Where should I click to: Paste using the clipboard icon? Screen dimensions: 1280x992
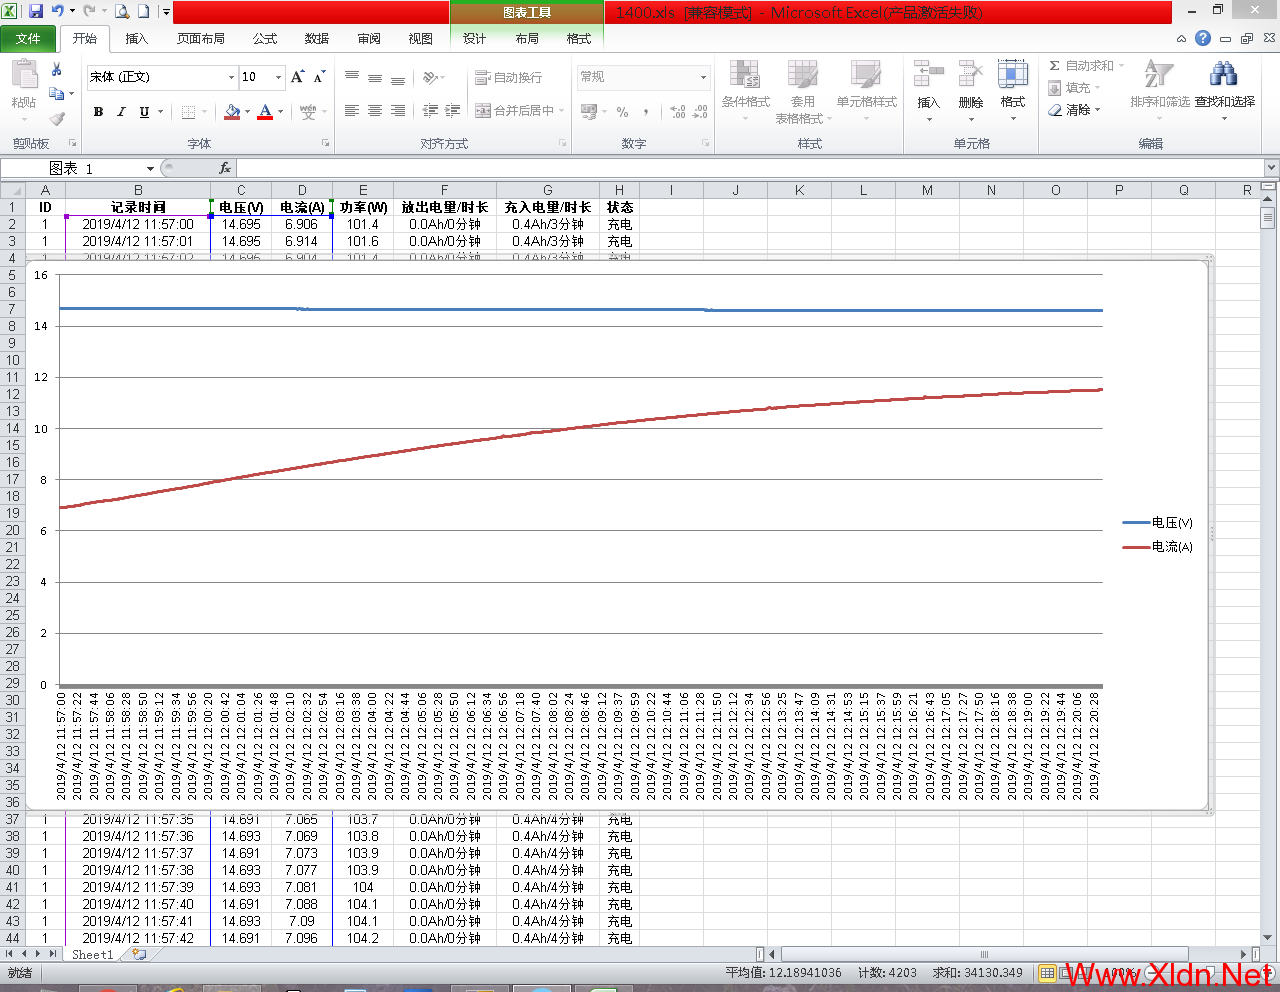pos(24,75)
